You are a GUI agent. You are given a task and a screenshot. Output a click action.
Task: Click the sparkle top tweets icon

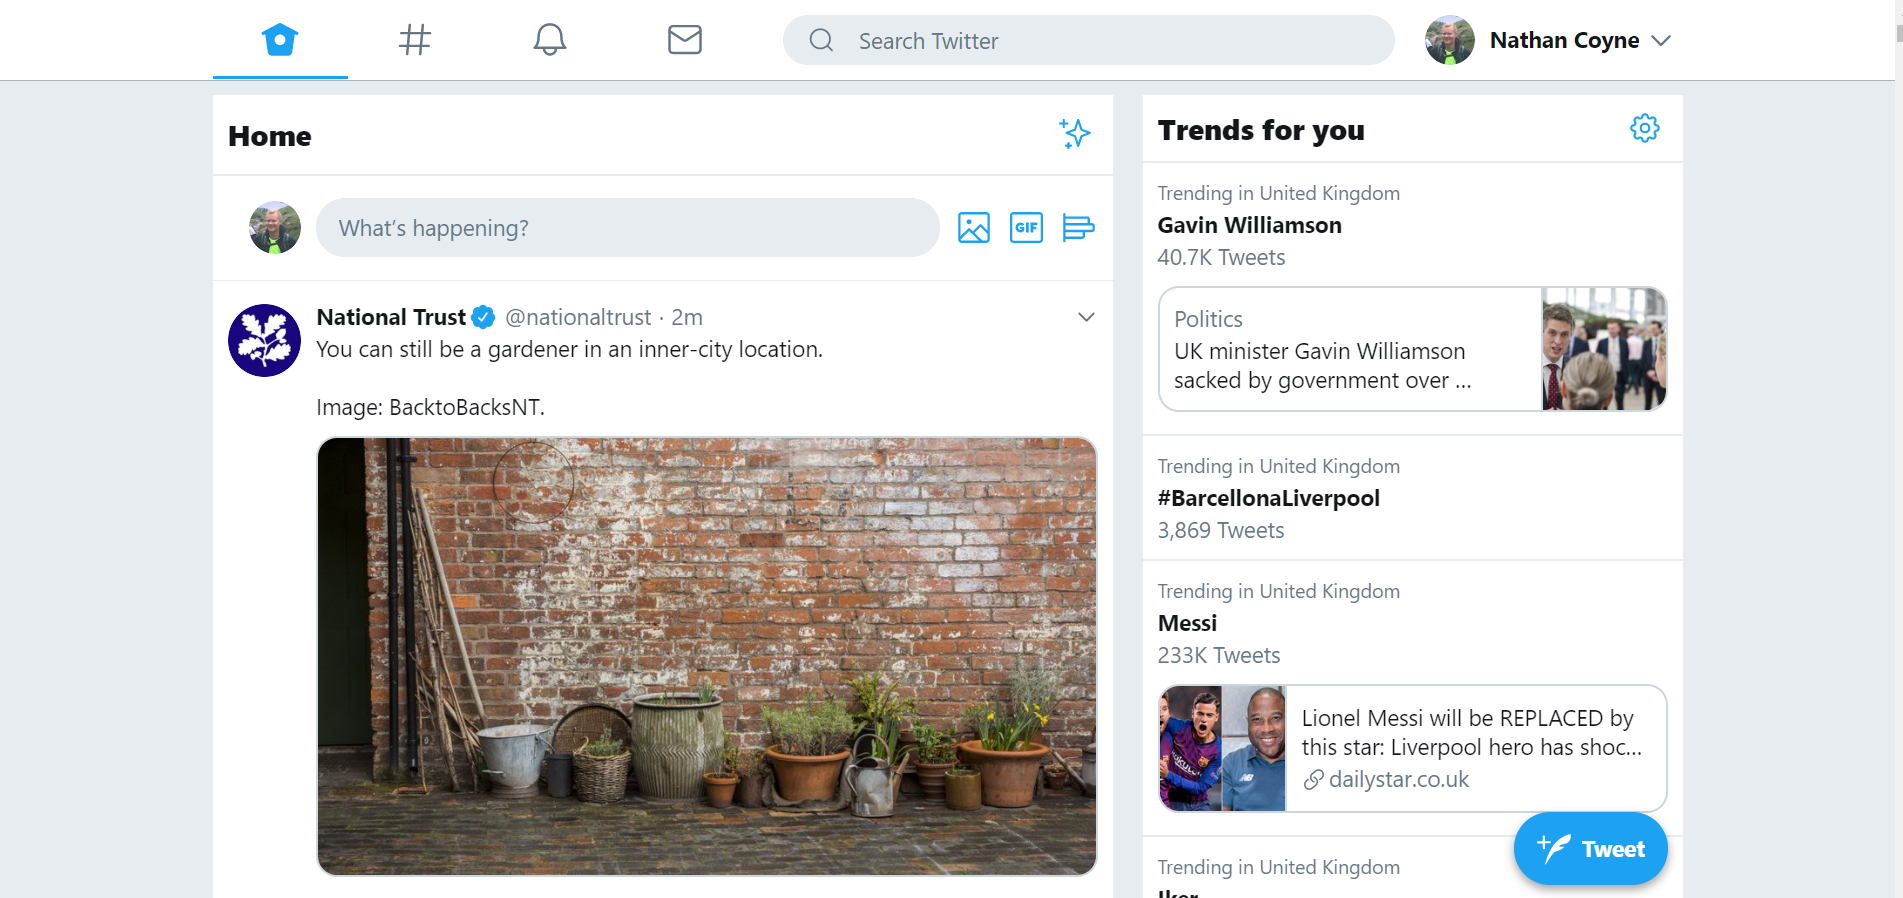pyautogui.click(x=1075, y=133)
